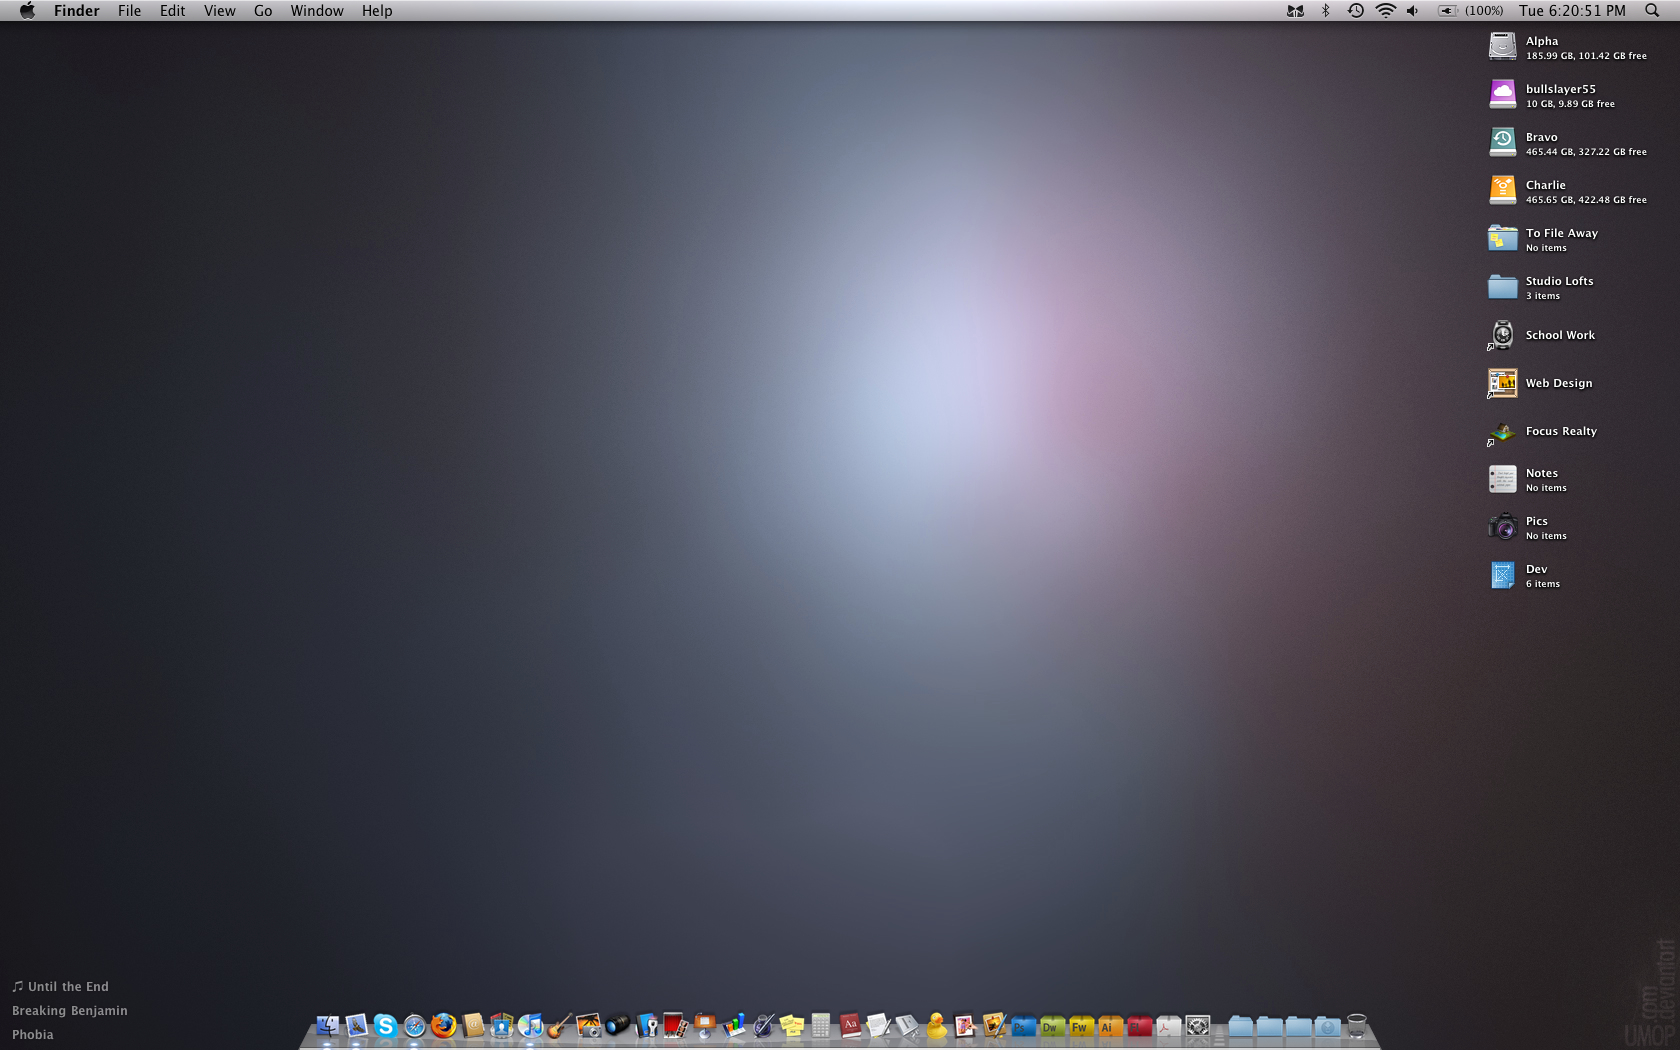Viewport: 1680px width, 1050px height.
Task: Open the Trash in the Dock
Action: [1357, 1025]
